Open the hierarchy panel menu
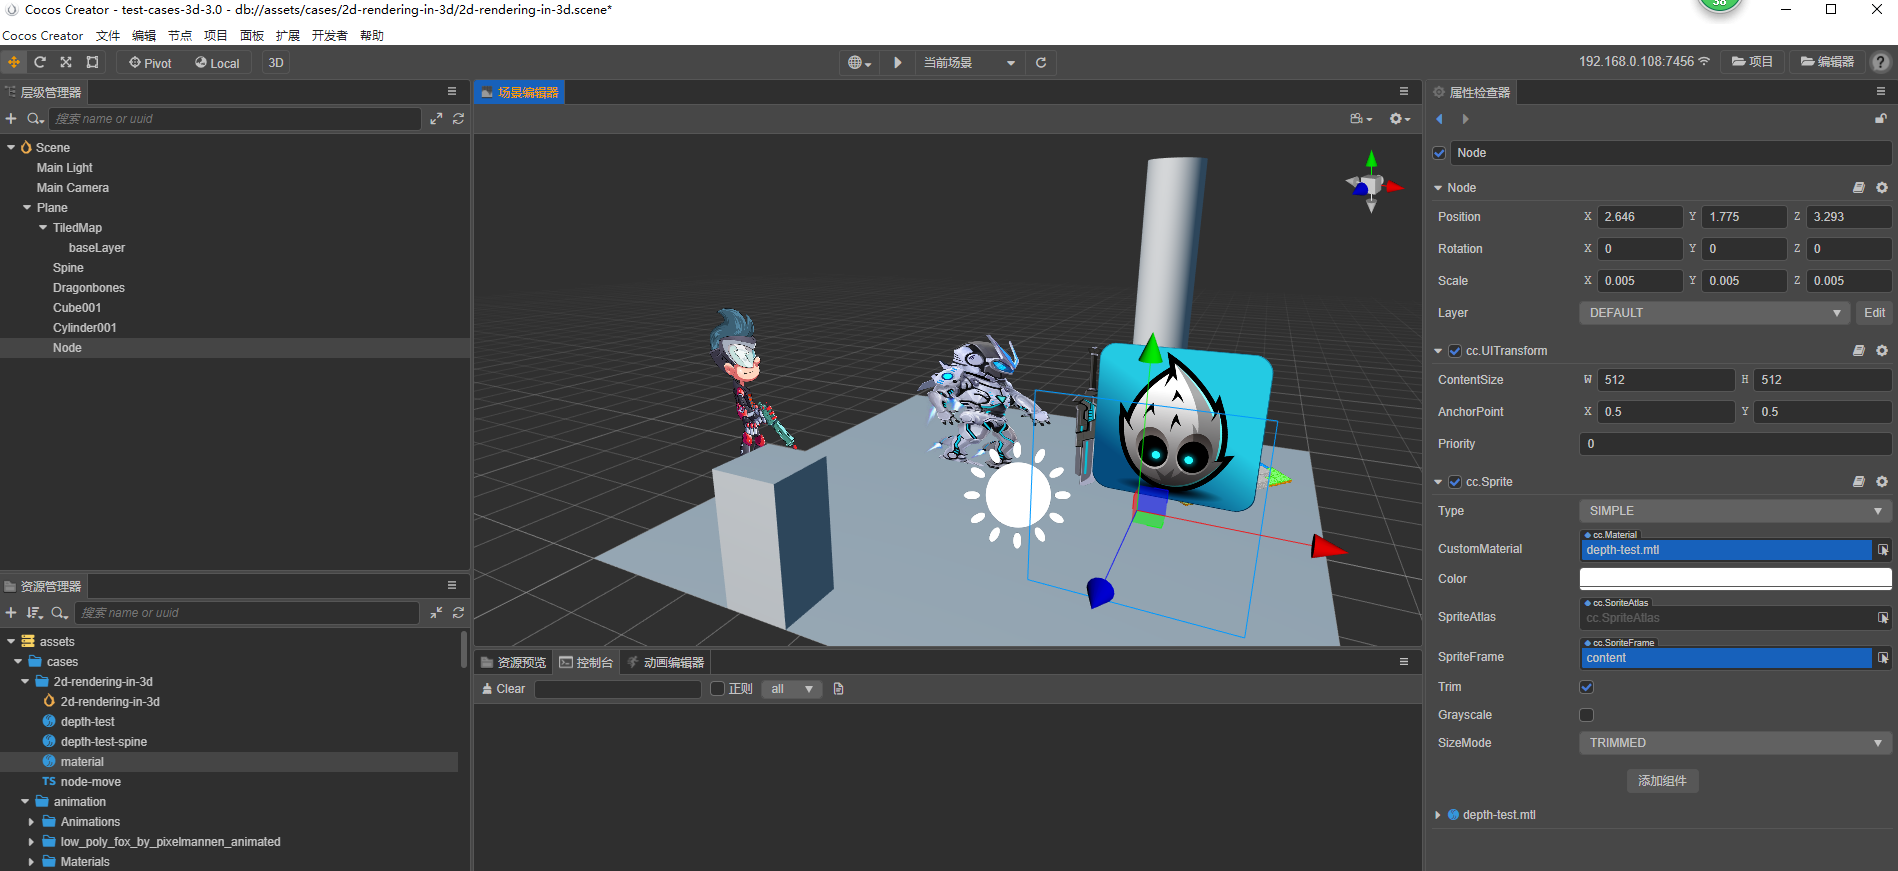 click(x=452, y=91)
